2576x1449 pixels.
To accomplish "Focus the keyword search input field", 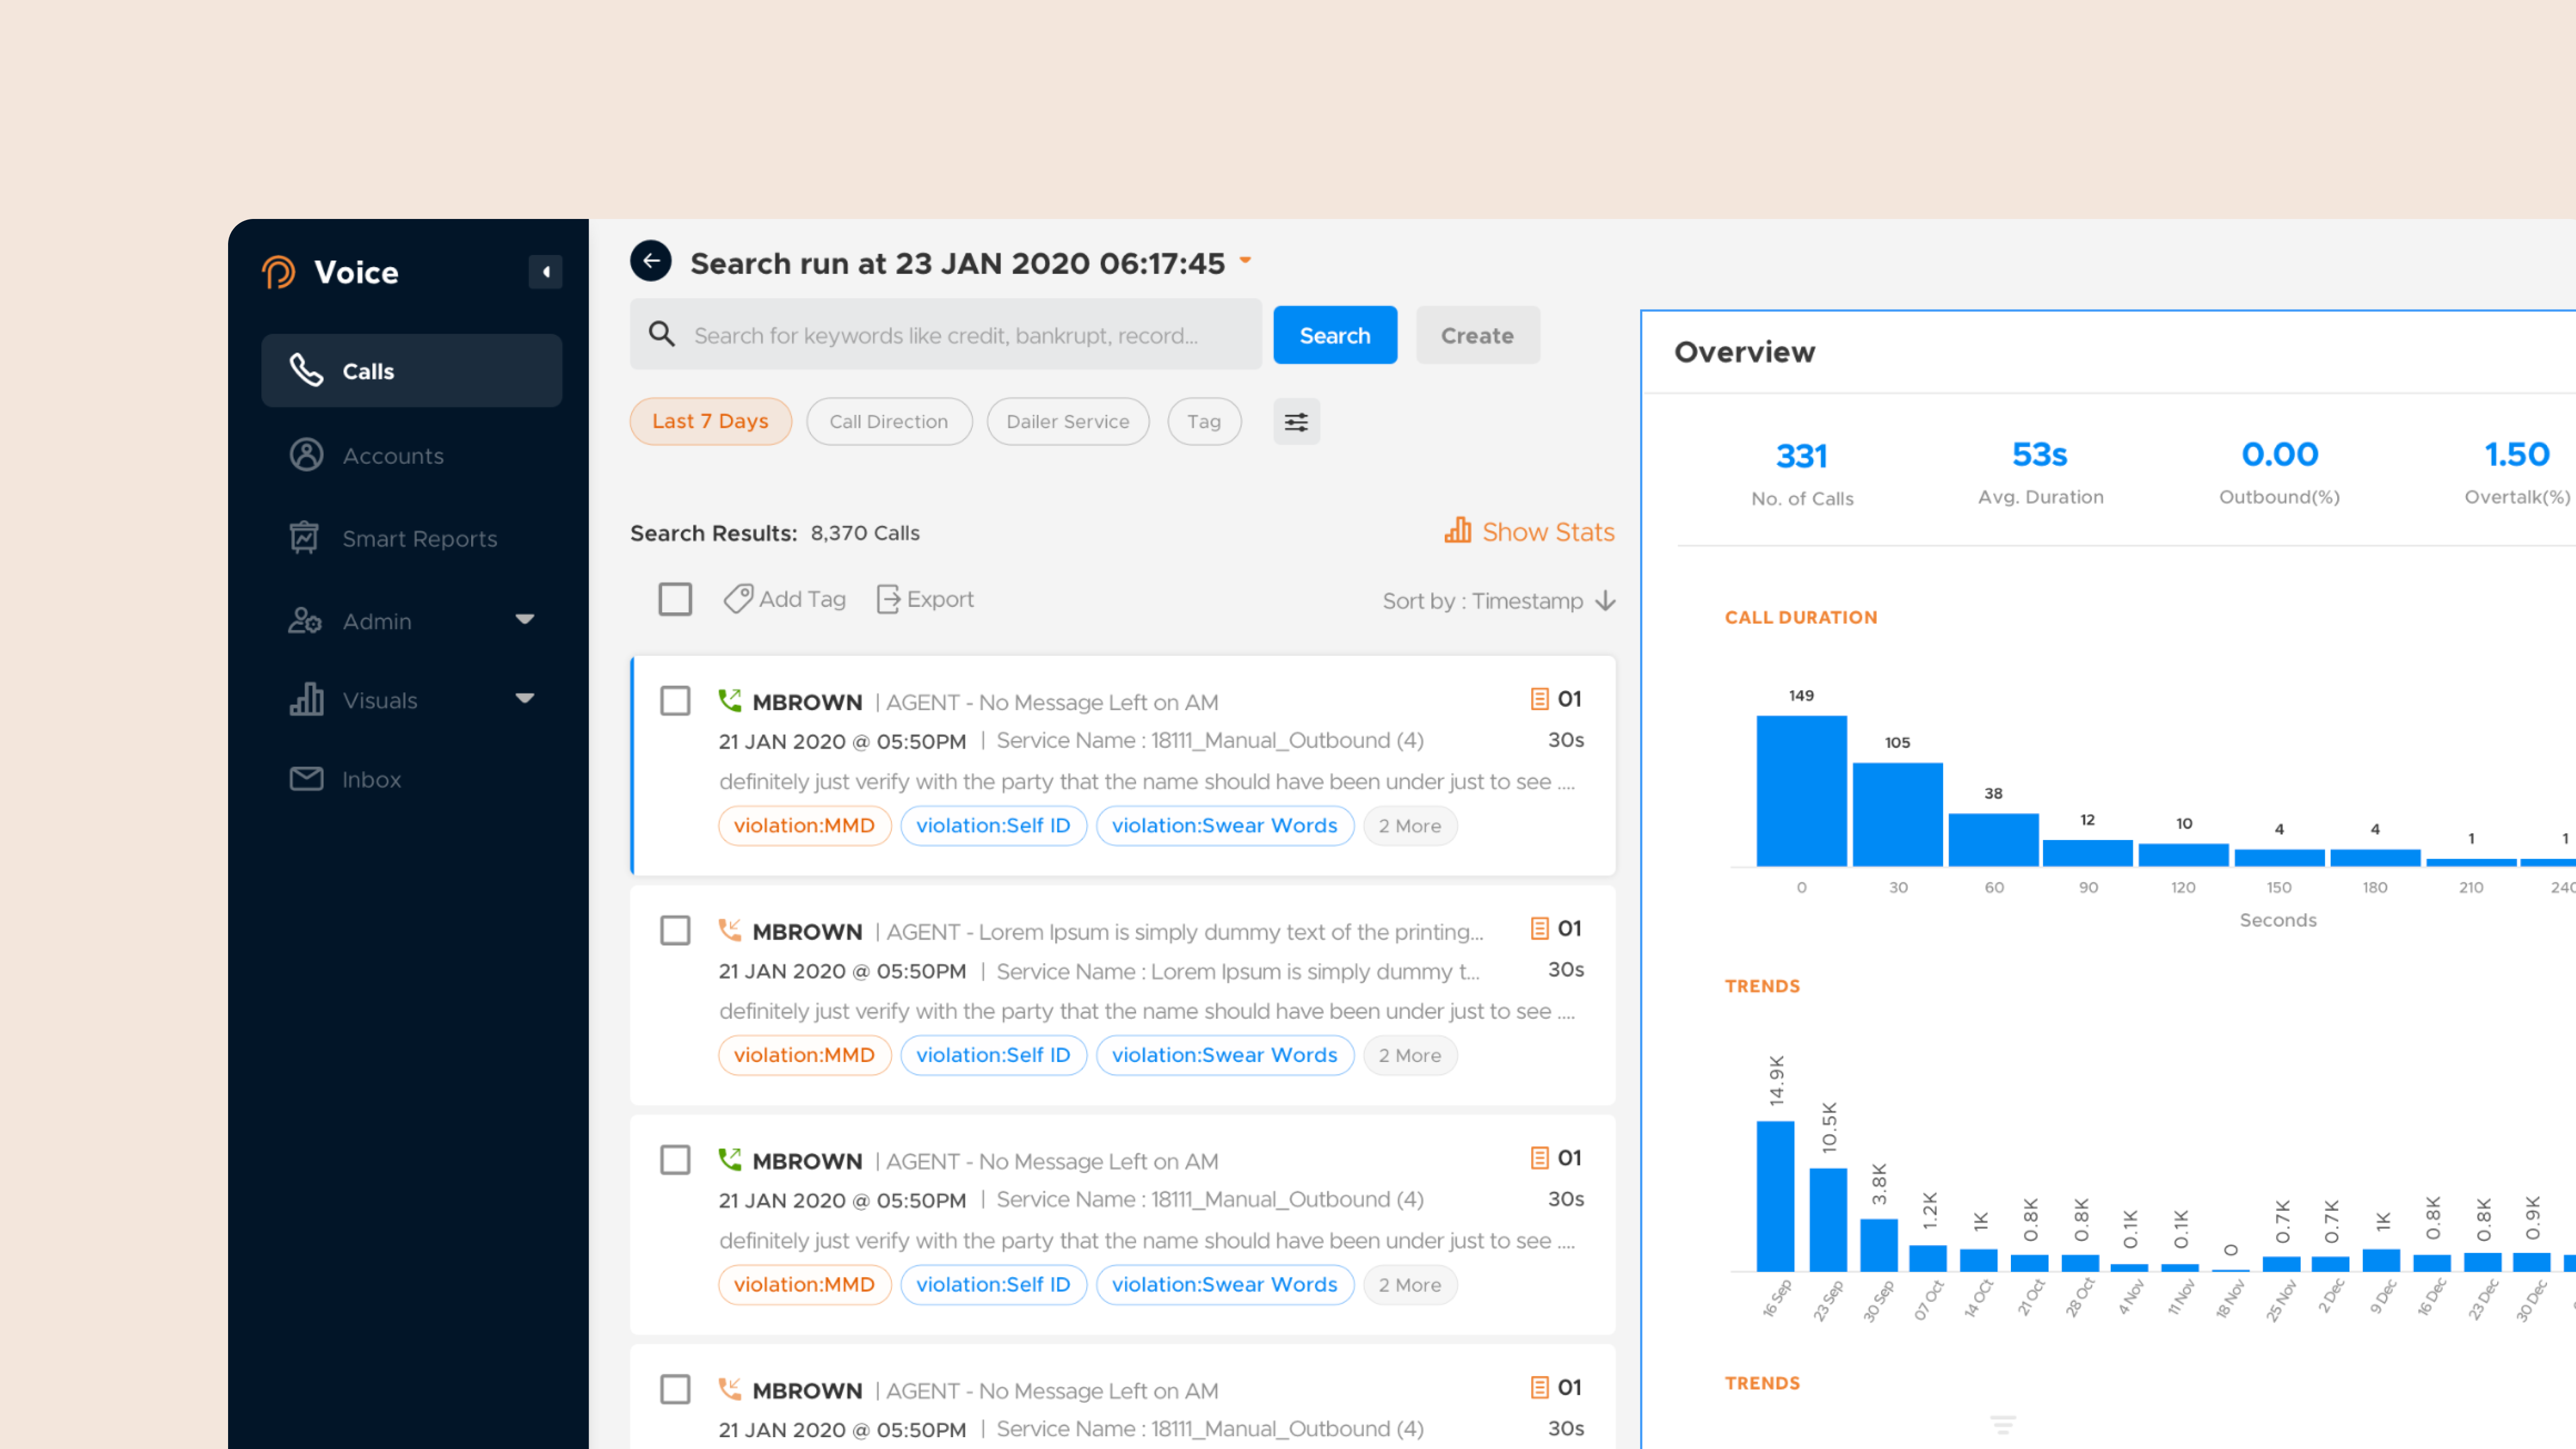I will click(x=945, y=336).
